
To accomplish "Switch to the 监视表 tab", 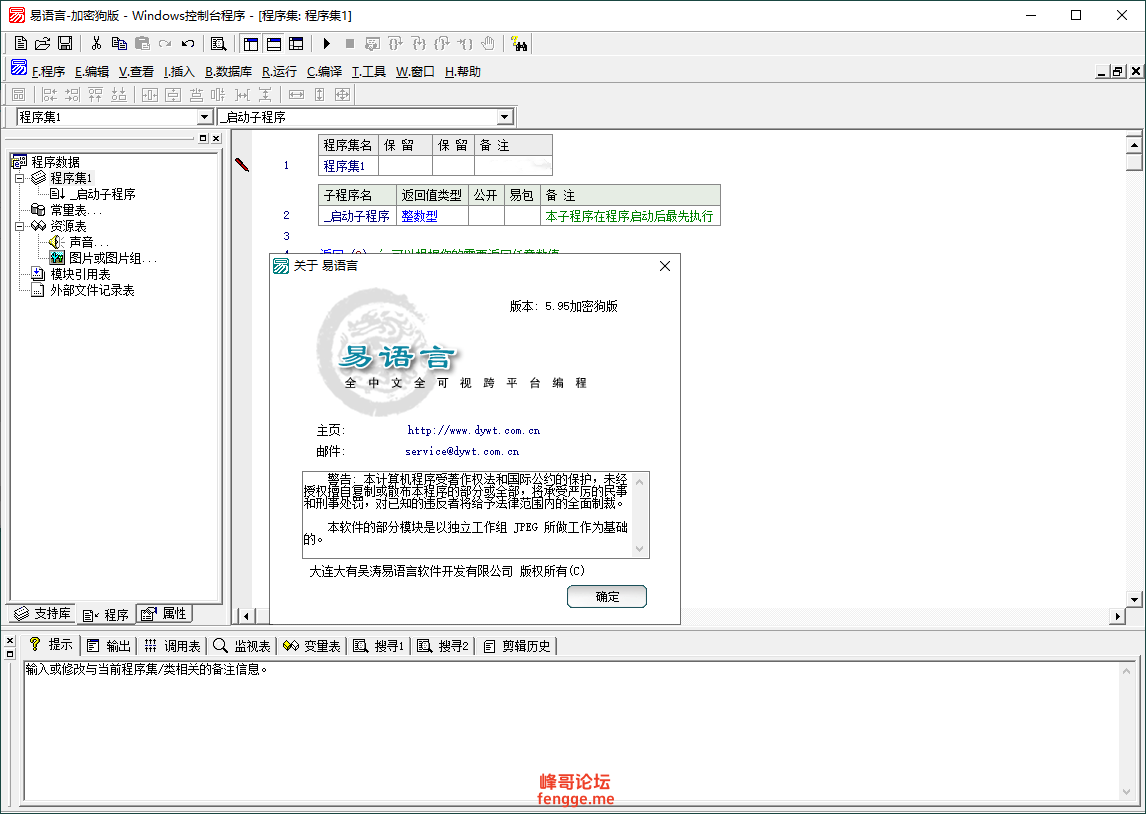I will point(242,646).
